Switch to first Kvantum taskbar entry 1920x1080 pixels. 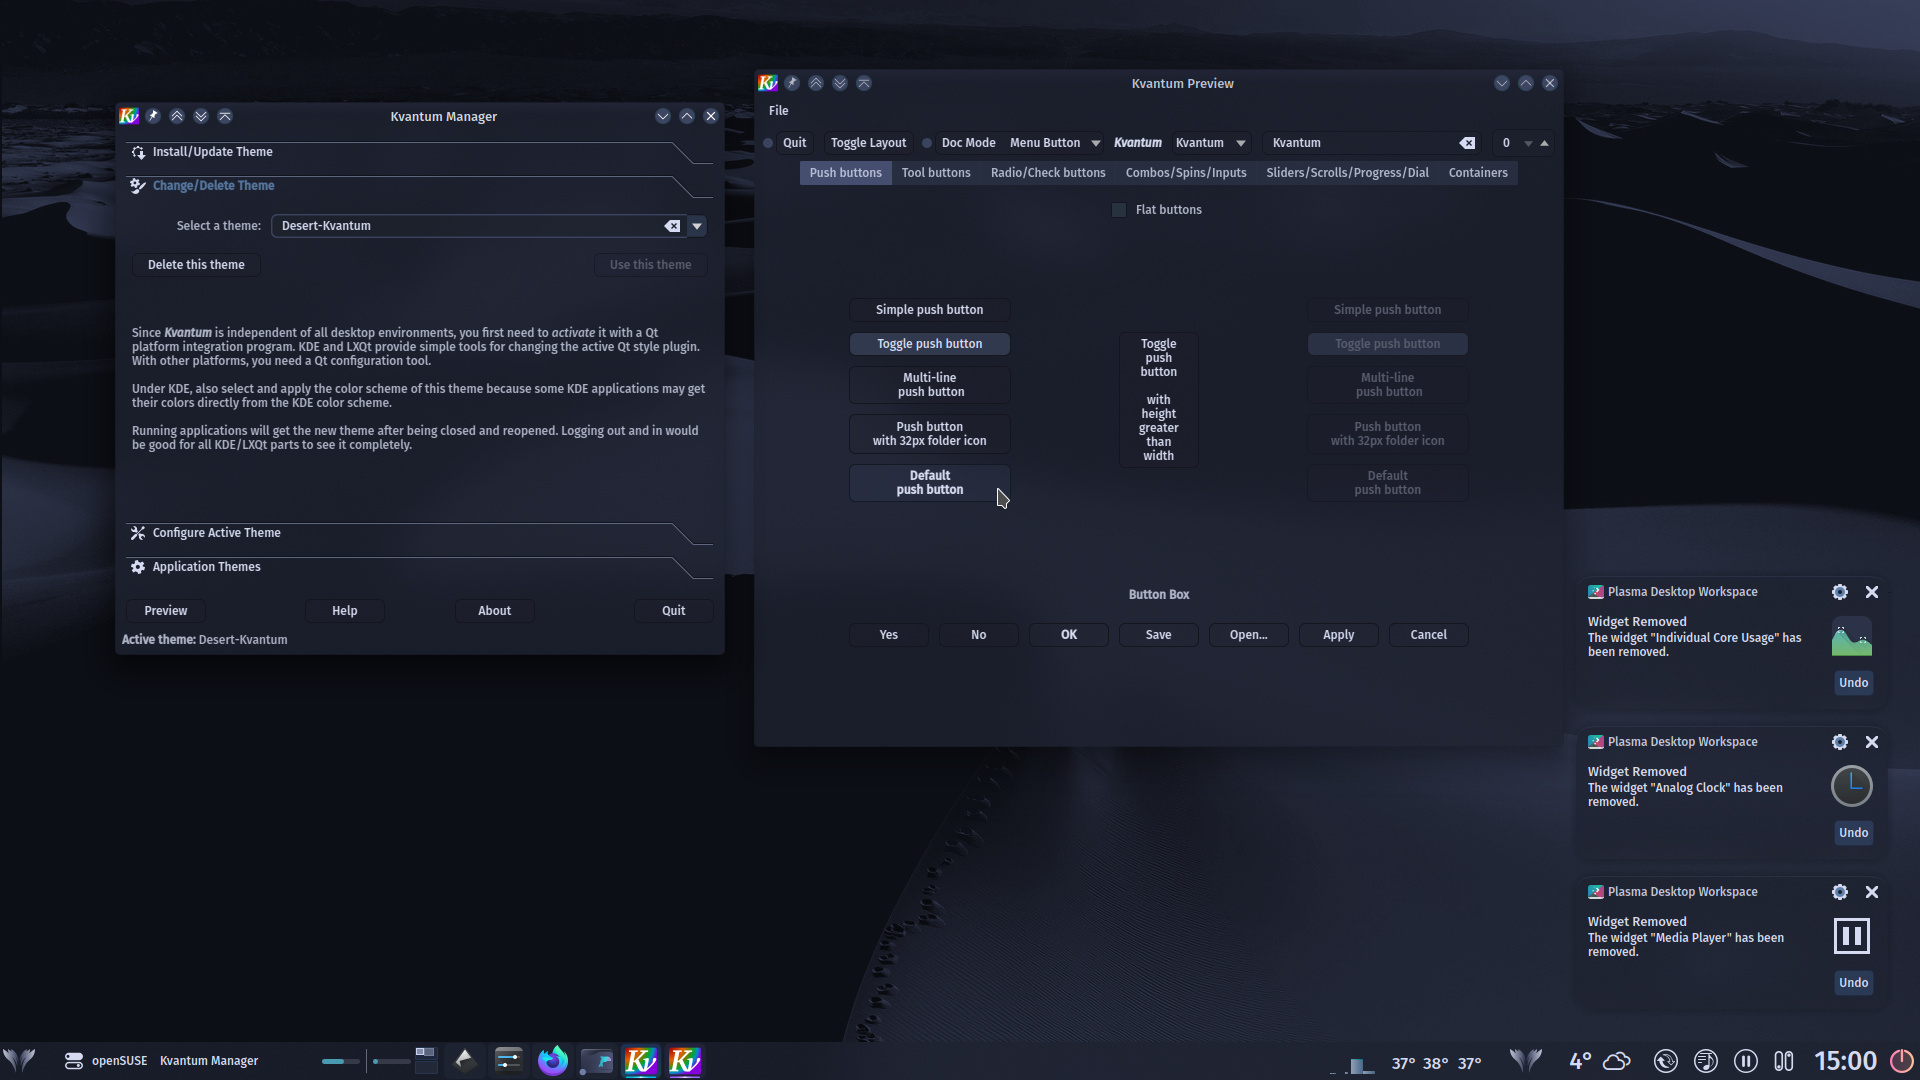641,1060
